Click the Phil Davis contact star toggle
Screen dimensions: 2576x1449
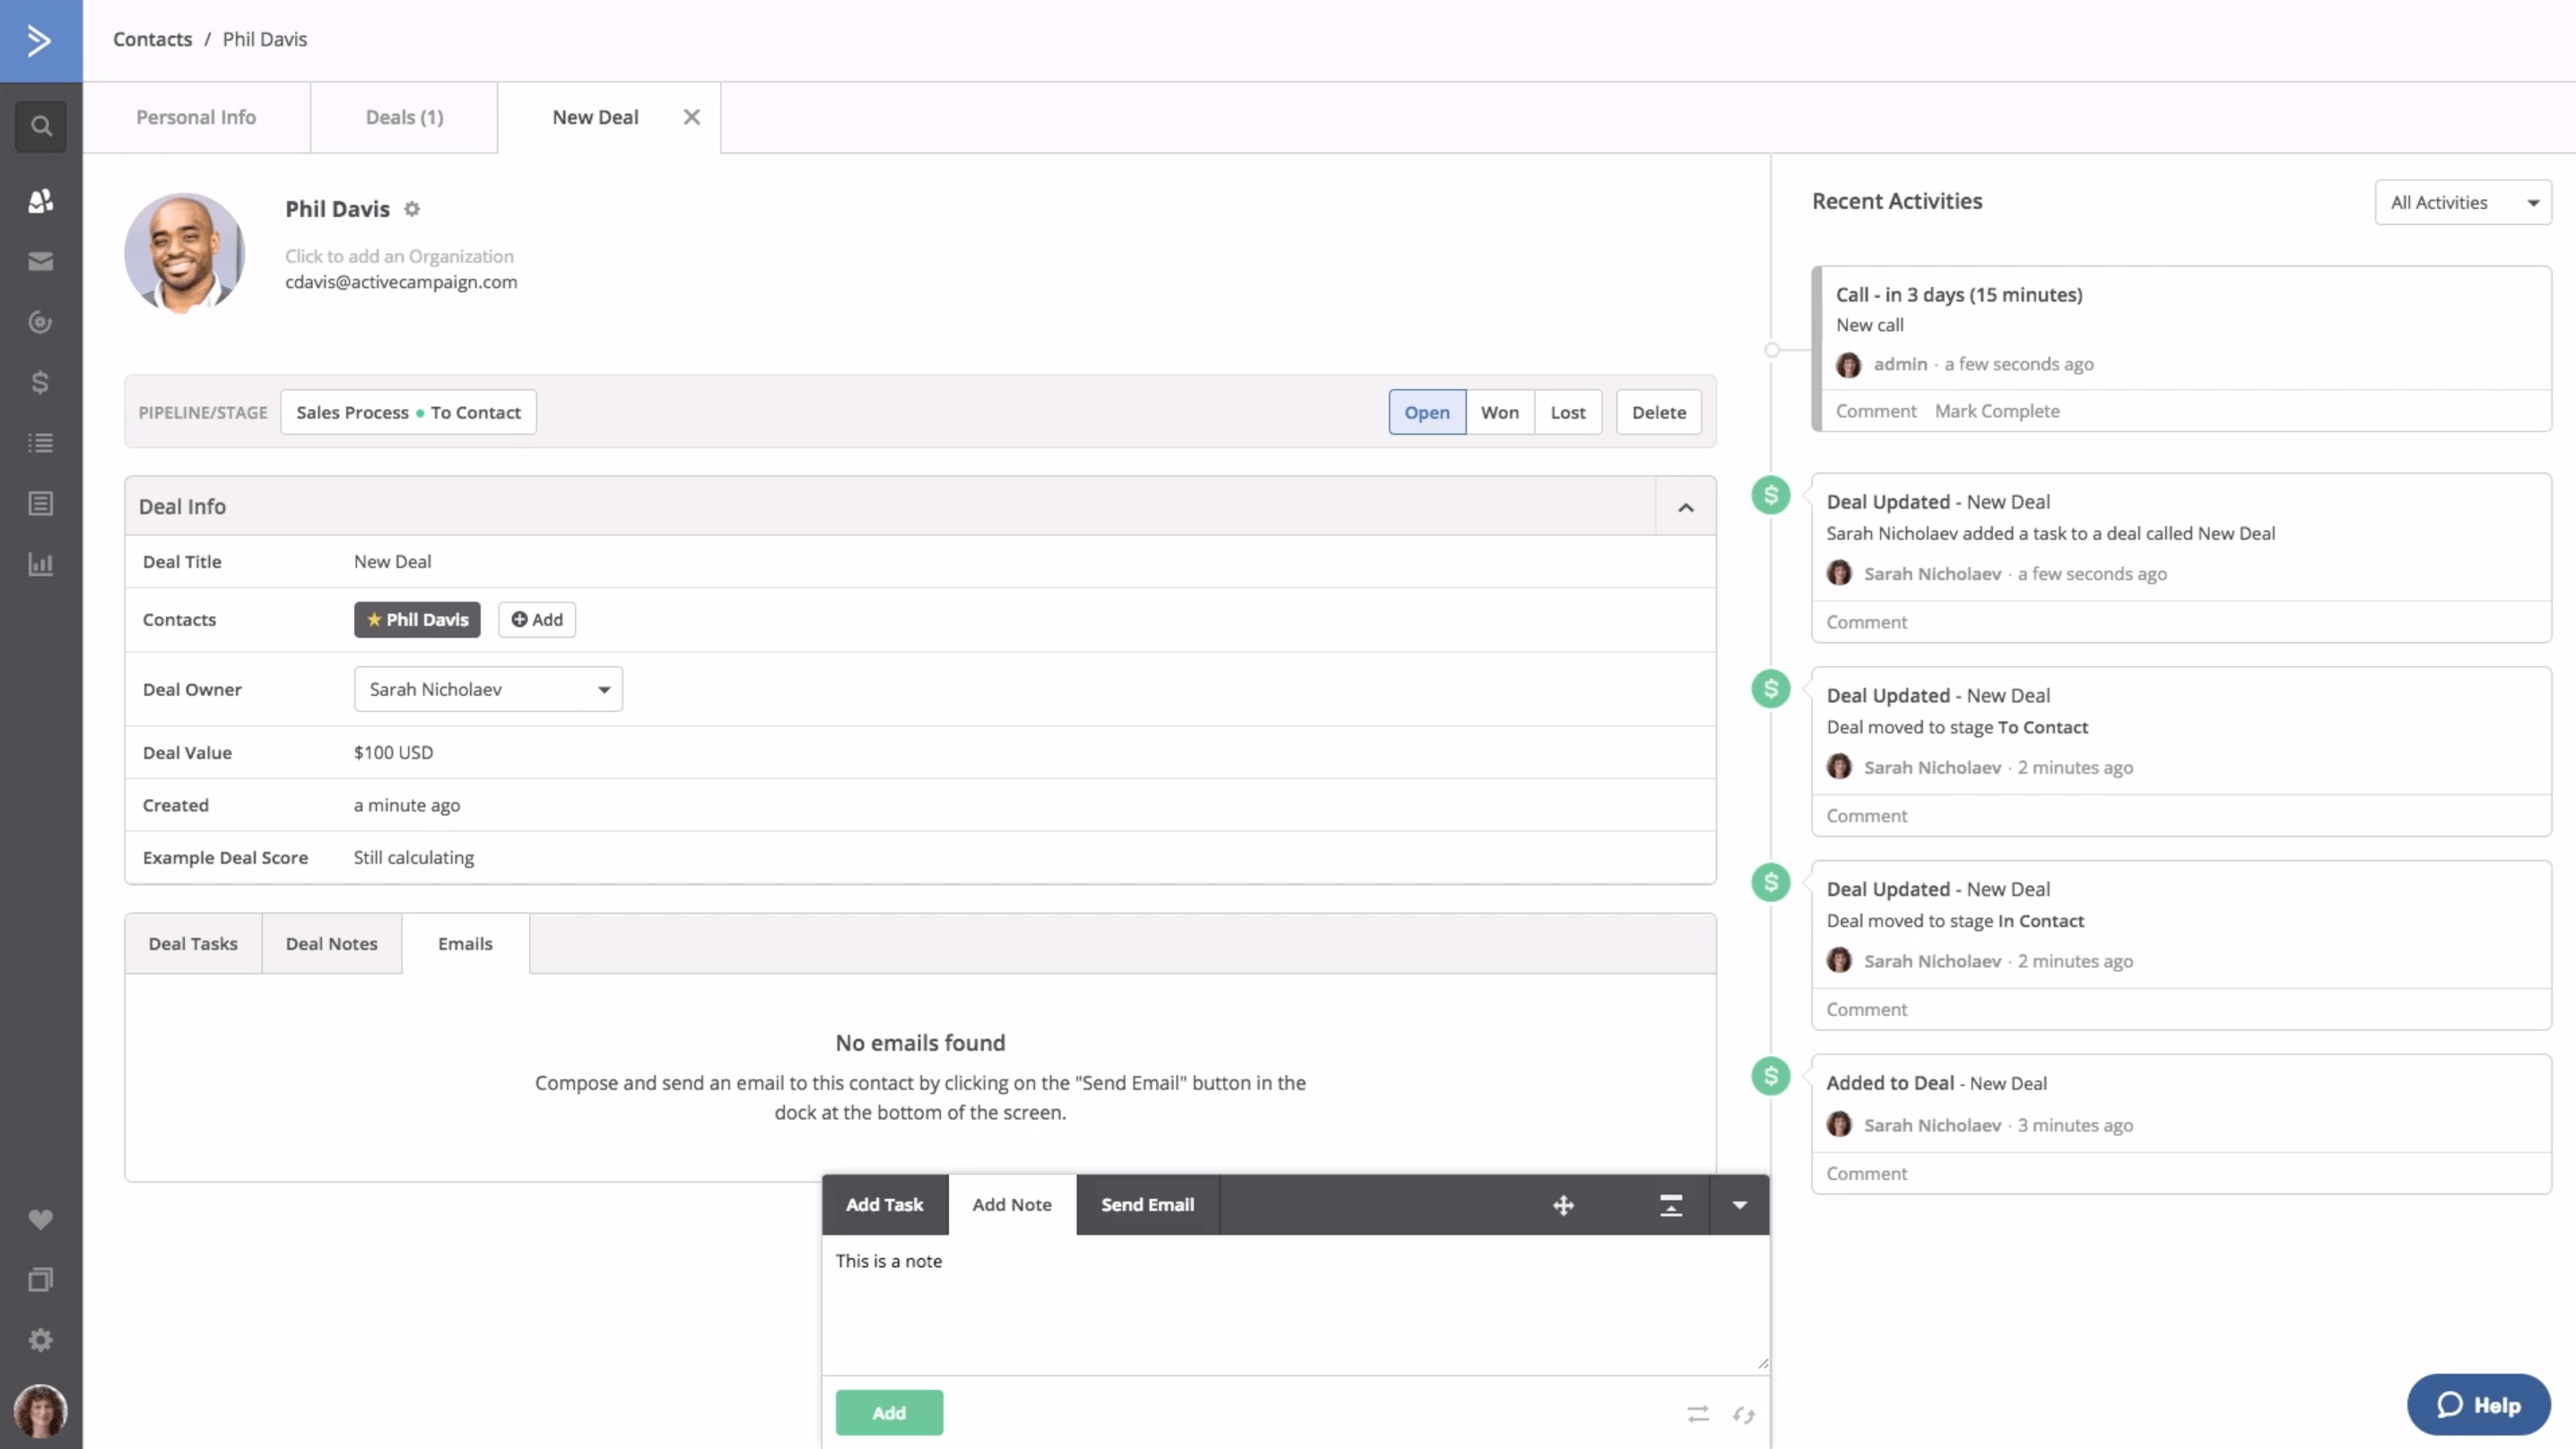tap(373, 620)
